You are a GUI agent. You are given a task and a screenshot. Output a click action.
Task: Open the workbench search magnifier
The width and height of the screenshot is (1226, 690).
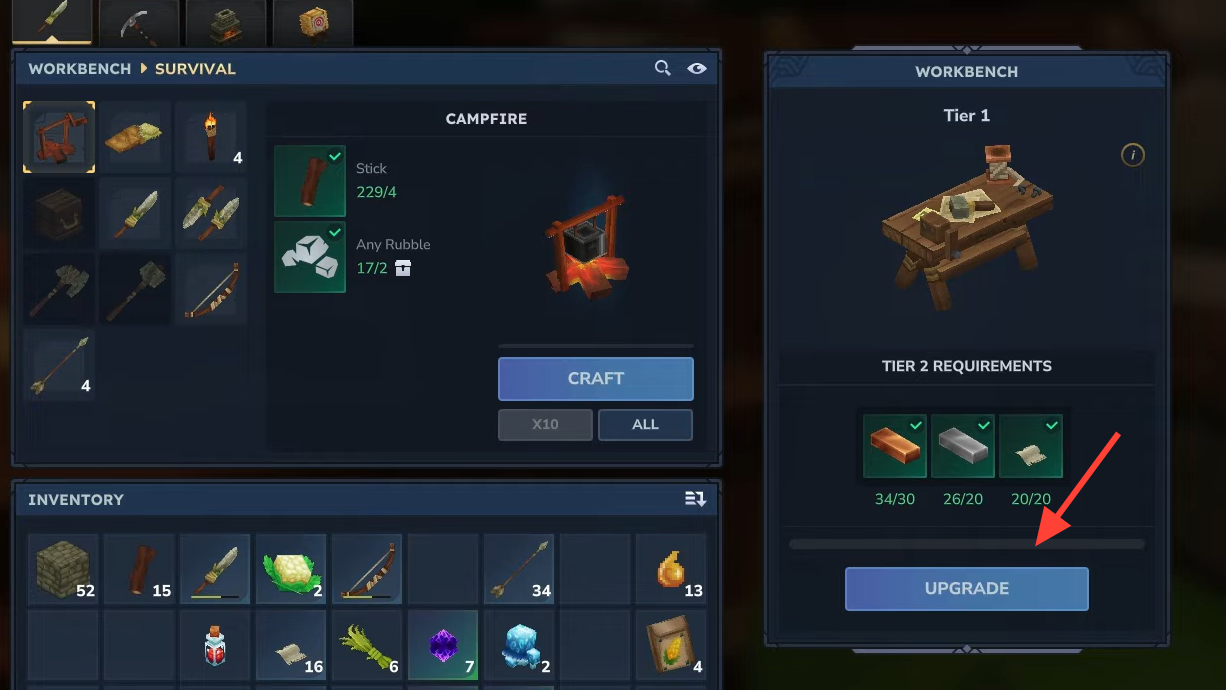tap(662, 68)
